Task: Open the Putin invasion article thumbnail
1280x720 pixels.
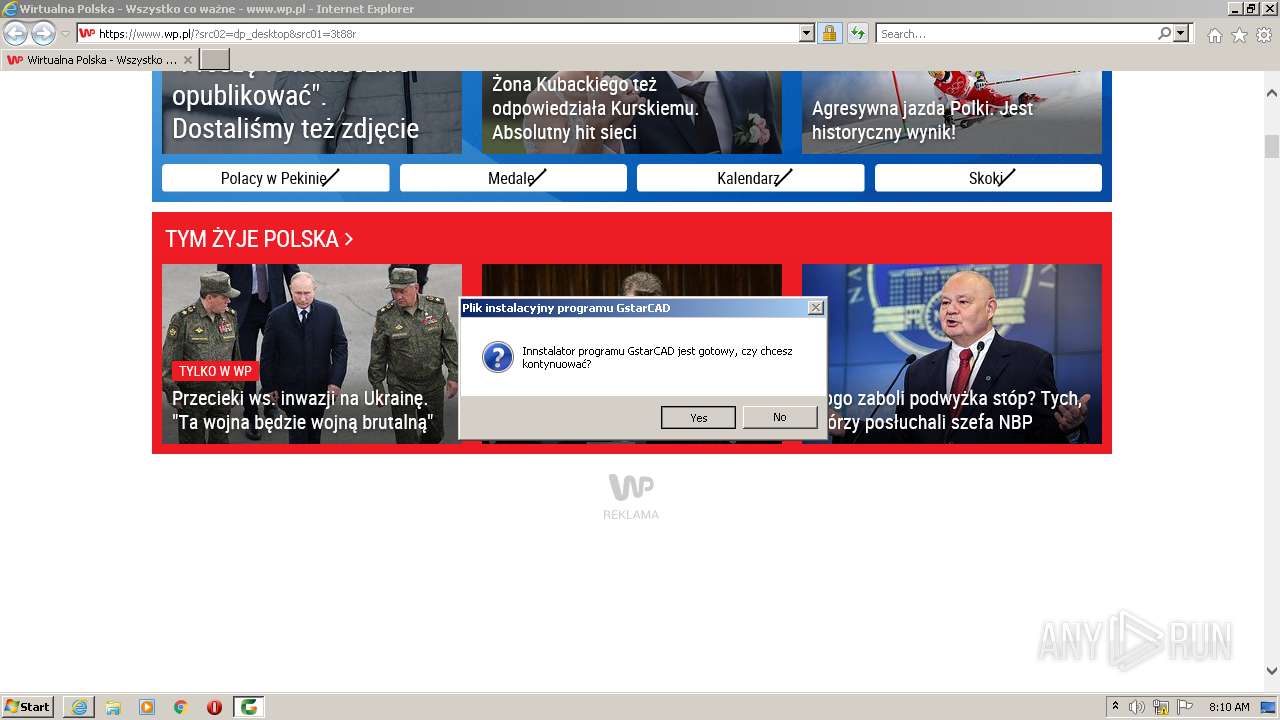Action: pyautogui.click(x=312, y=354)
